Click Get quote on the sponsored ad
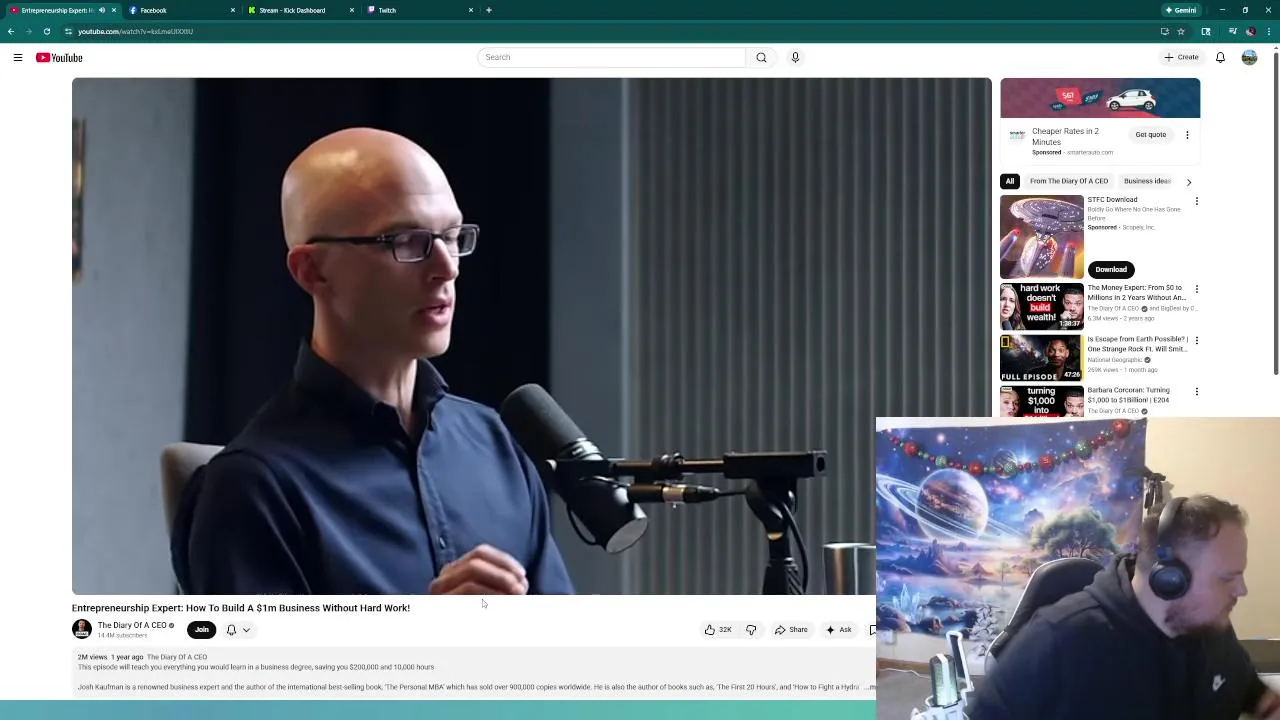1280x720 pixels. (1150, 134)
